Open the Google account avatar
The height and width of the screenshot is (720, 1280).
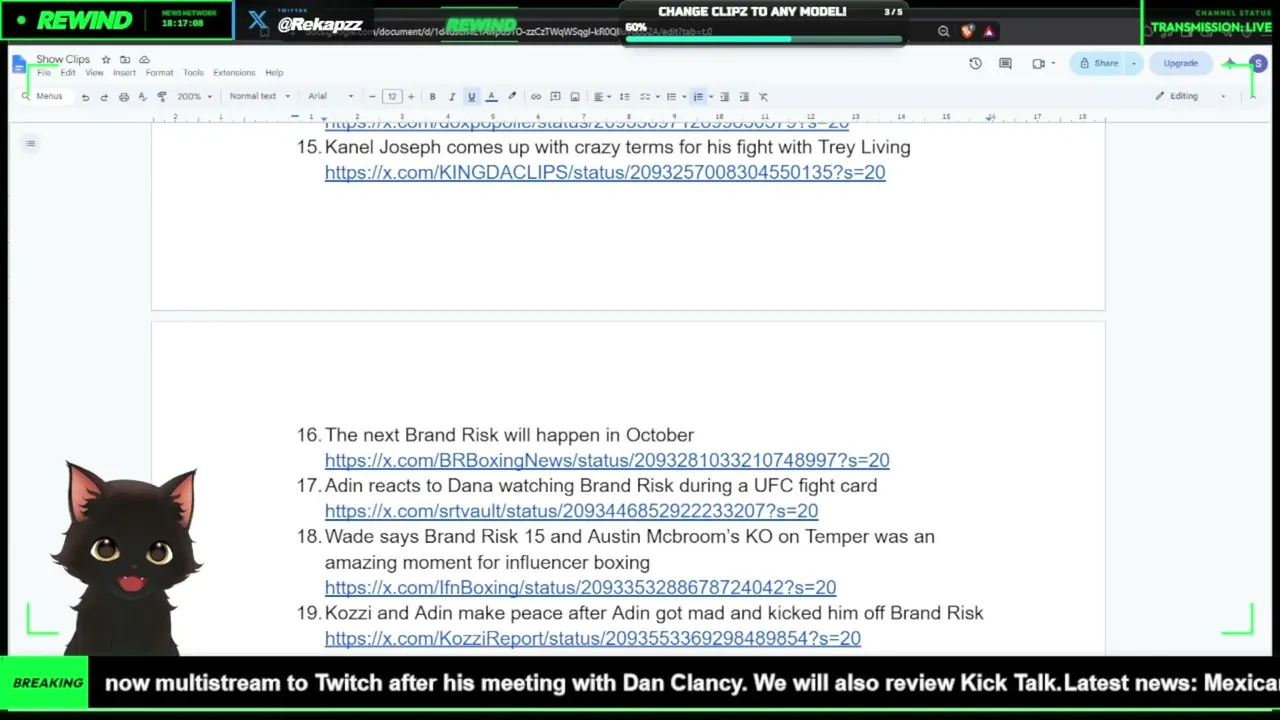[x=1258, y=64]
